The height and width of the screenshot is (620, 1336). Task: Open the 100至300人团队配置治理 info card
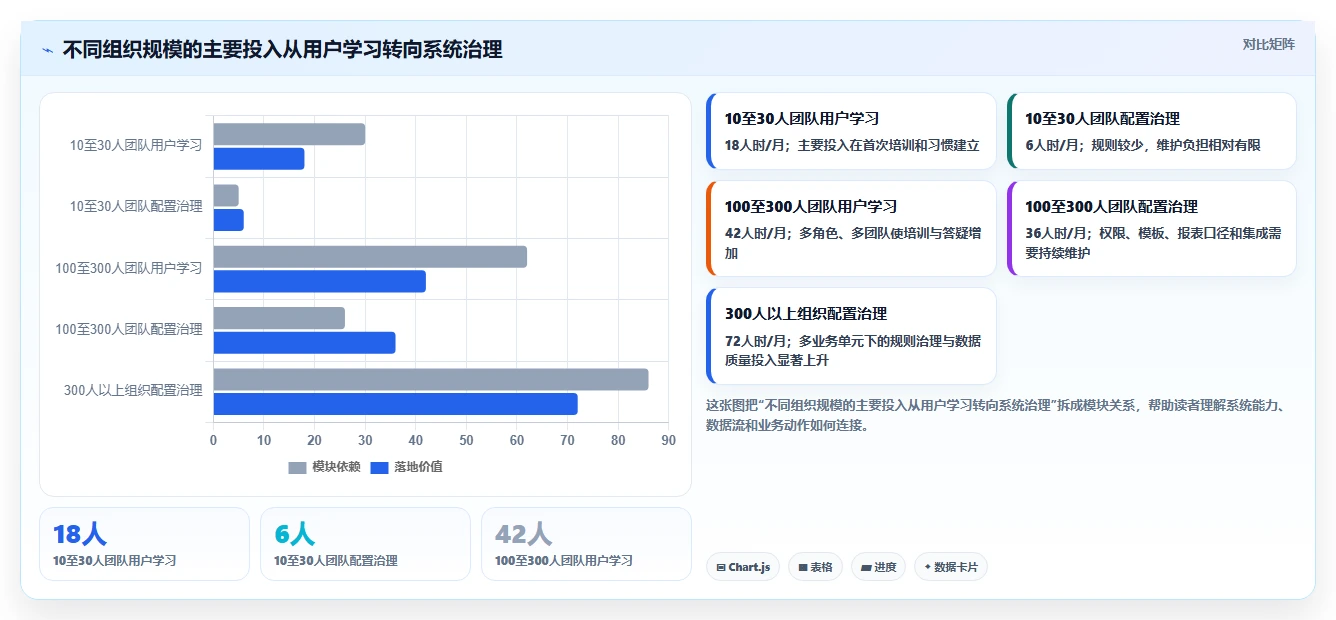[x=1151, y=228]
